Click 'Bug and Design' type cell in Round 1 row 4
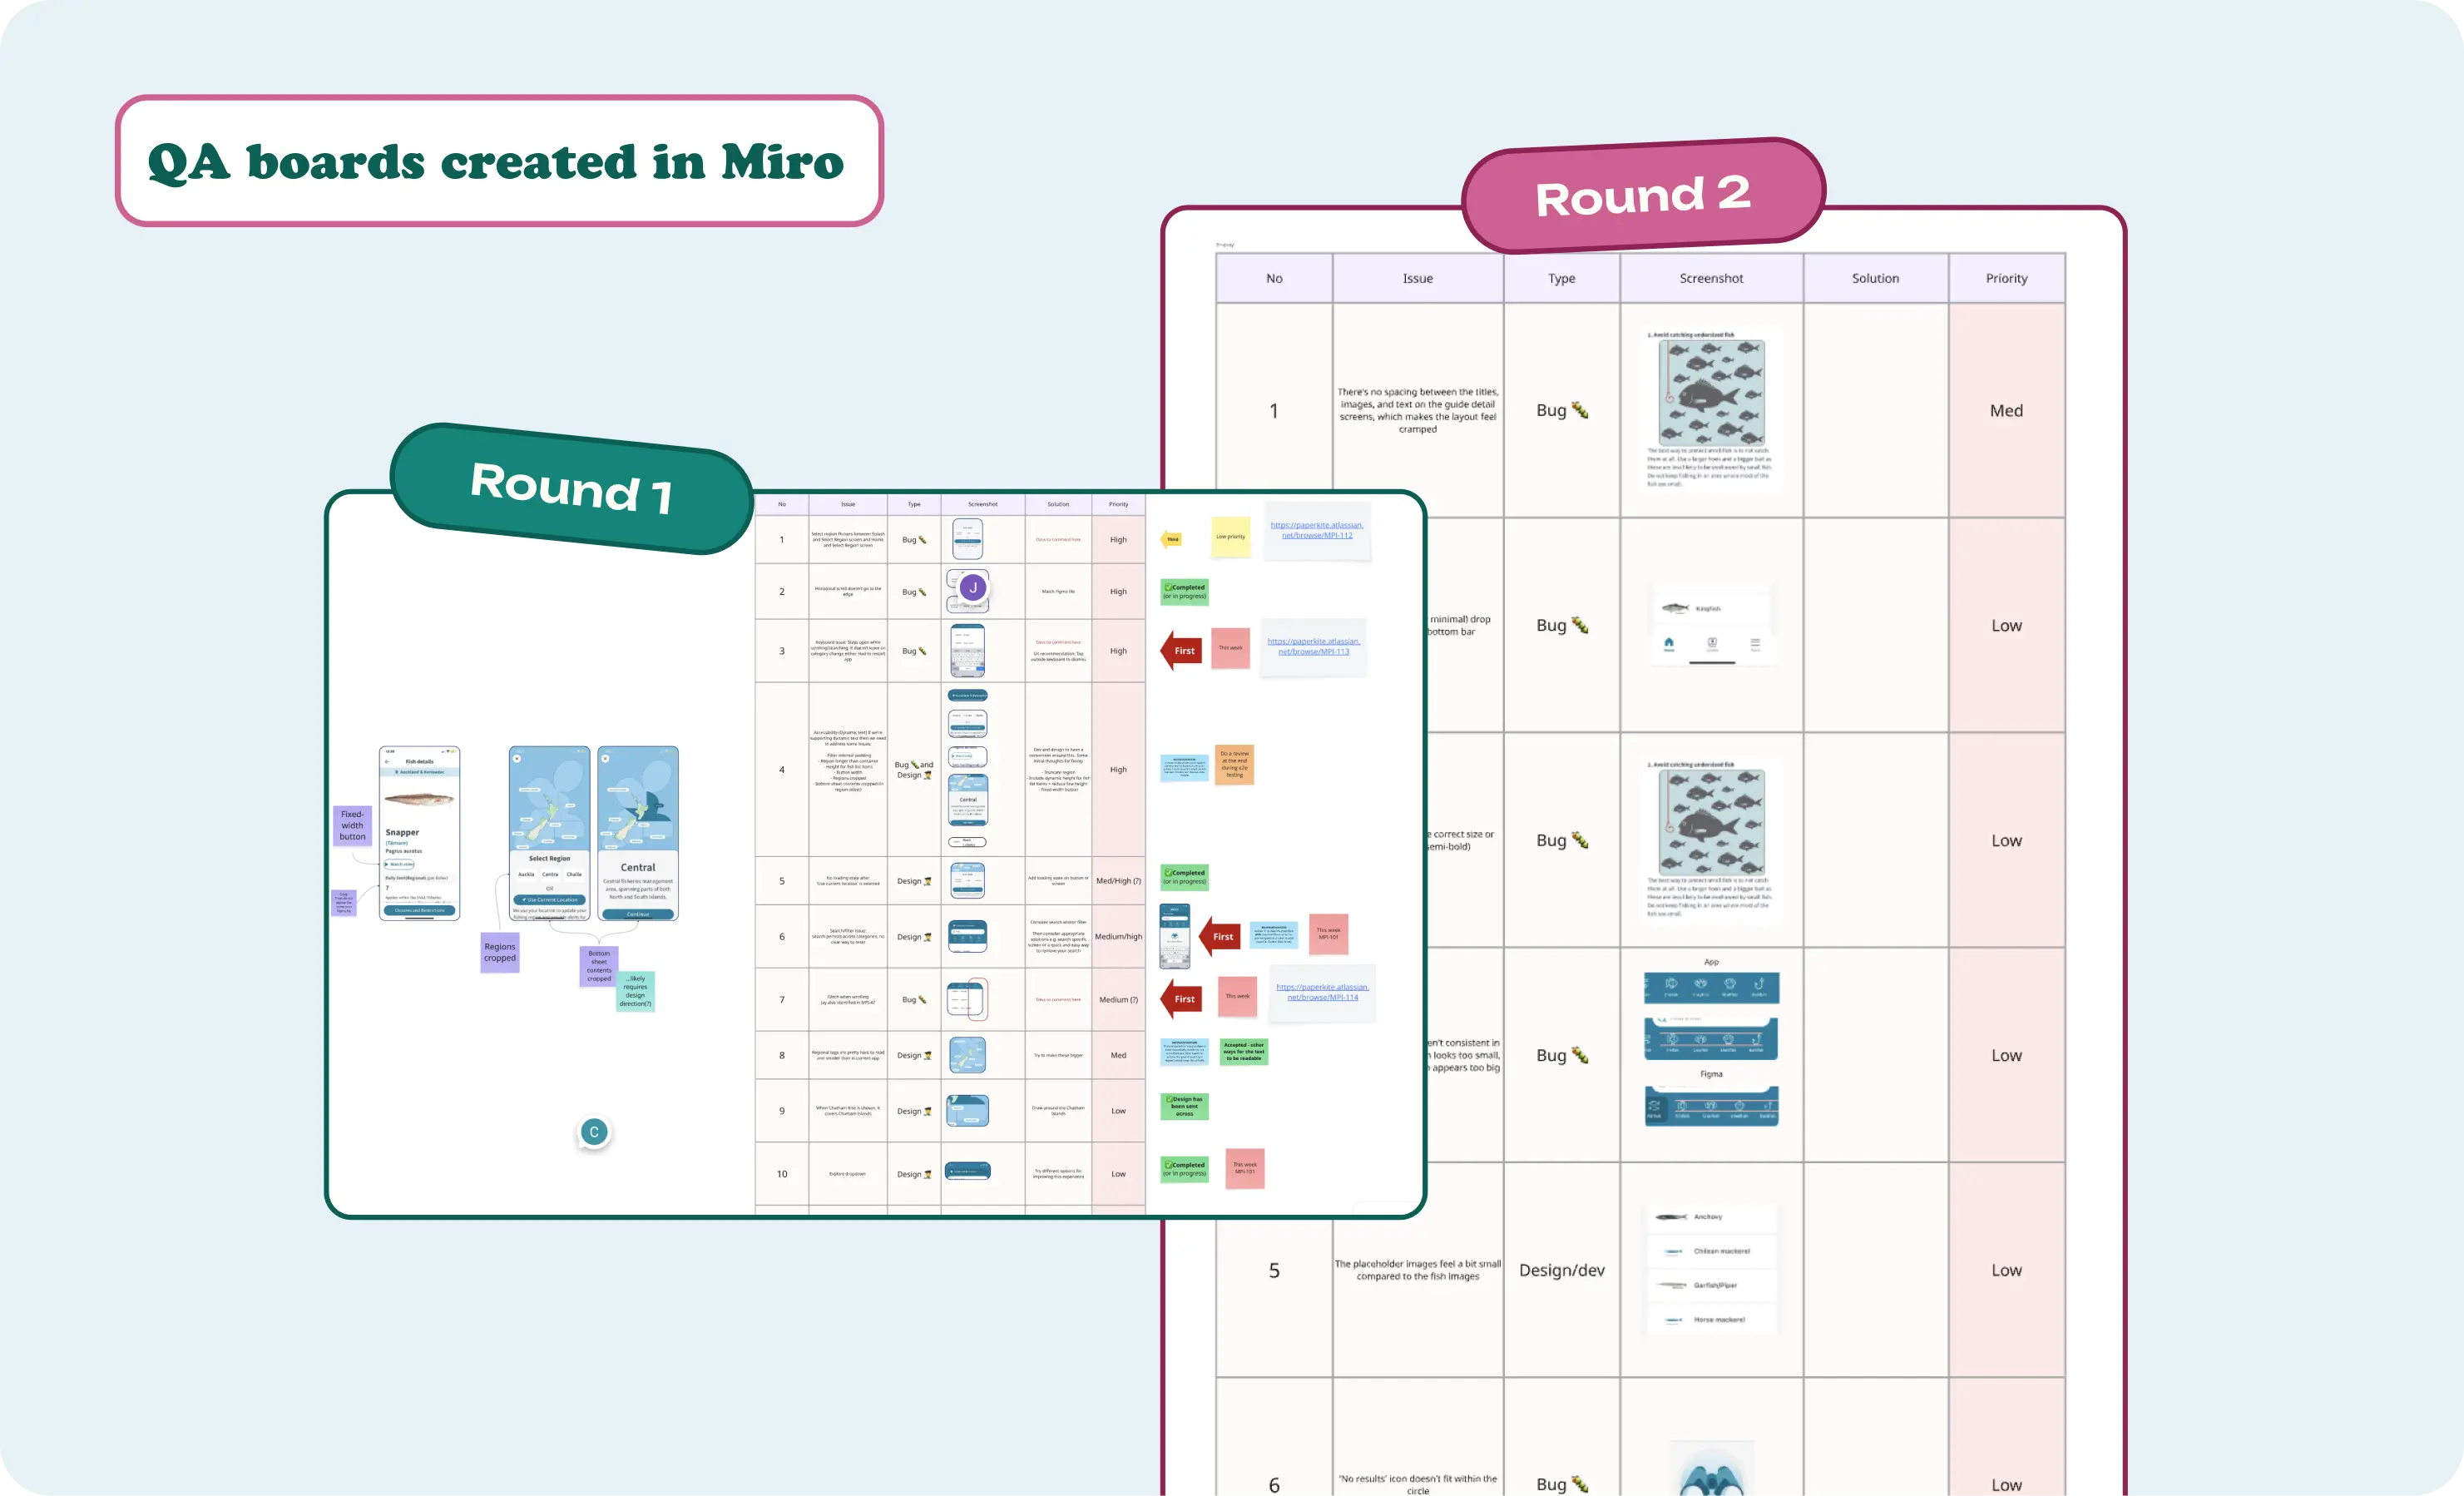The height and width of the screenshot is (1496, 2464). point(914,769)
